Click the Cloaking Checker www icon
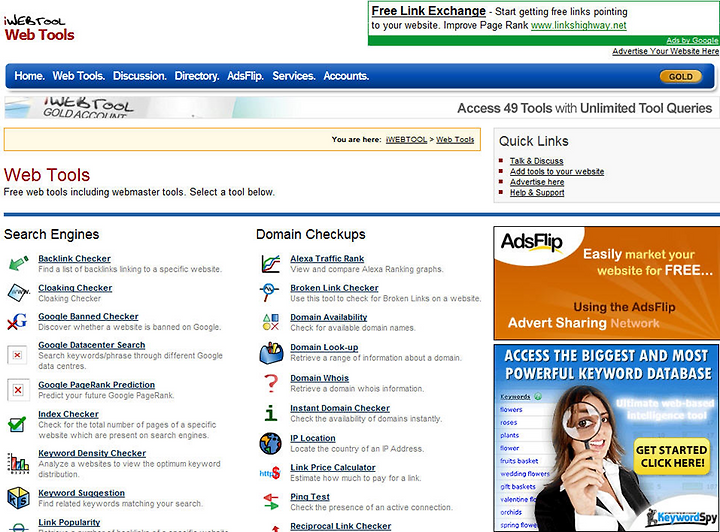This screenshot has height=532, width=720. tap(18, 292)
